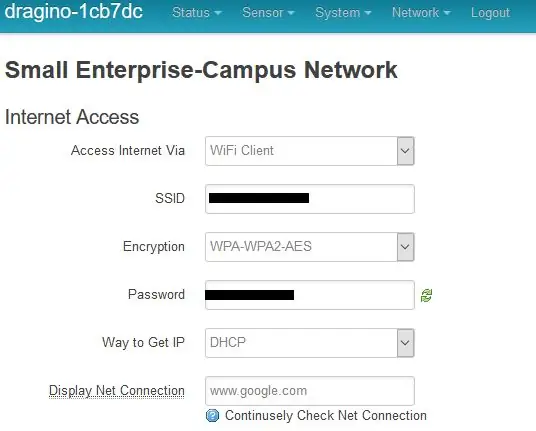Viewport: 536px width, 431px height.
Task: Open the Way to Get IP dropdown arrow
Action: pyautogui.click(x=405, y=343)
